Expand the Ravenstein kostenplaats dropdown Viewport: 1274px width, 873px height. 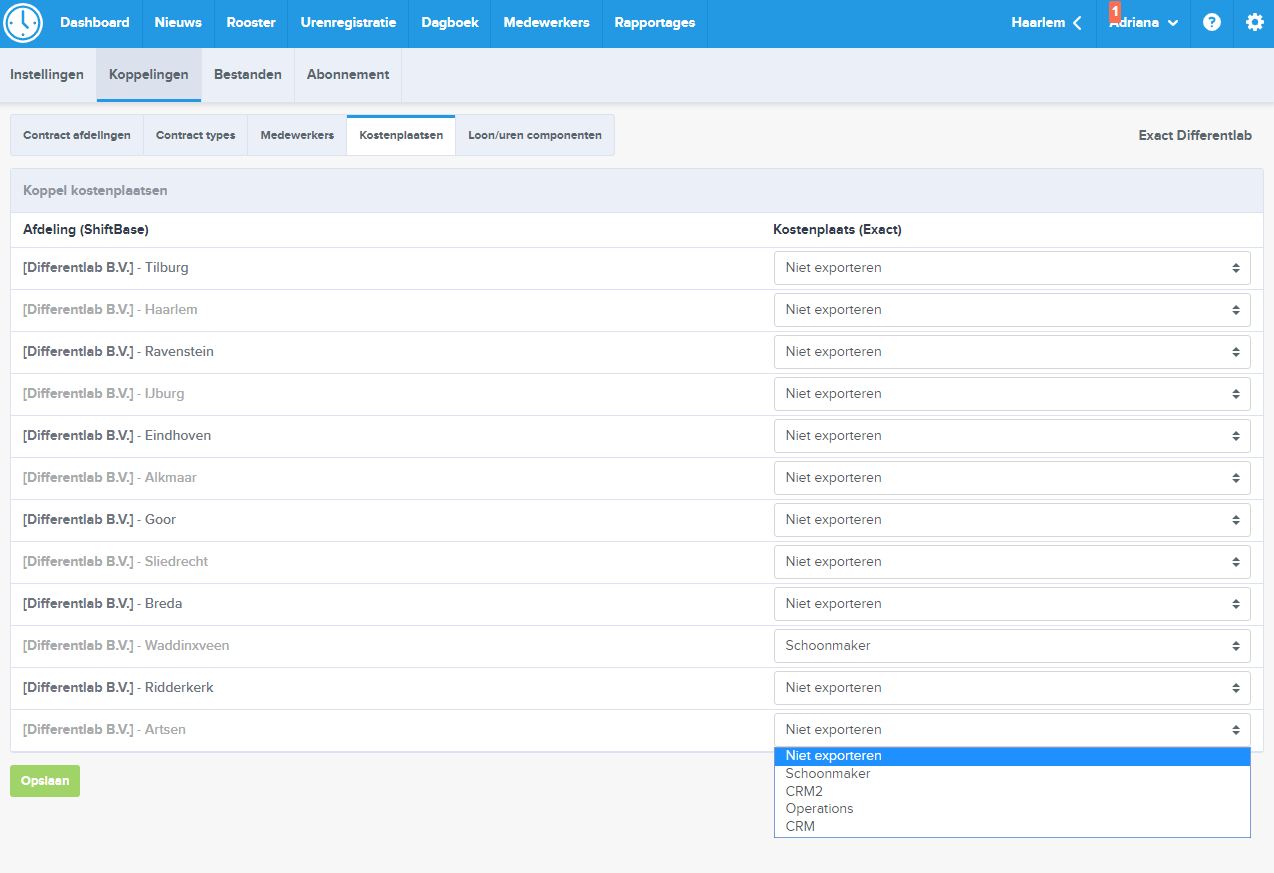tap(1012, 352)
